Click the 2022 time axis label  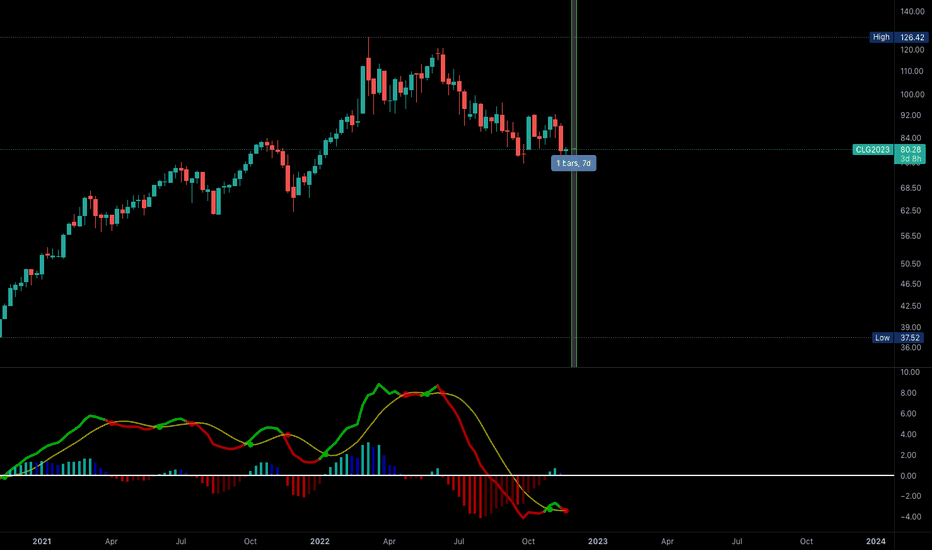pos(320,541)
